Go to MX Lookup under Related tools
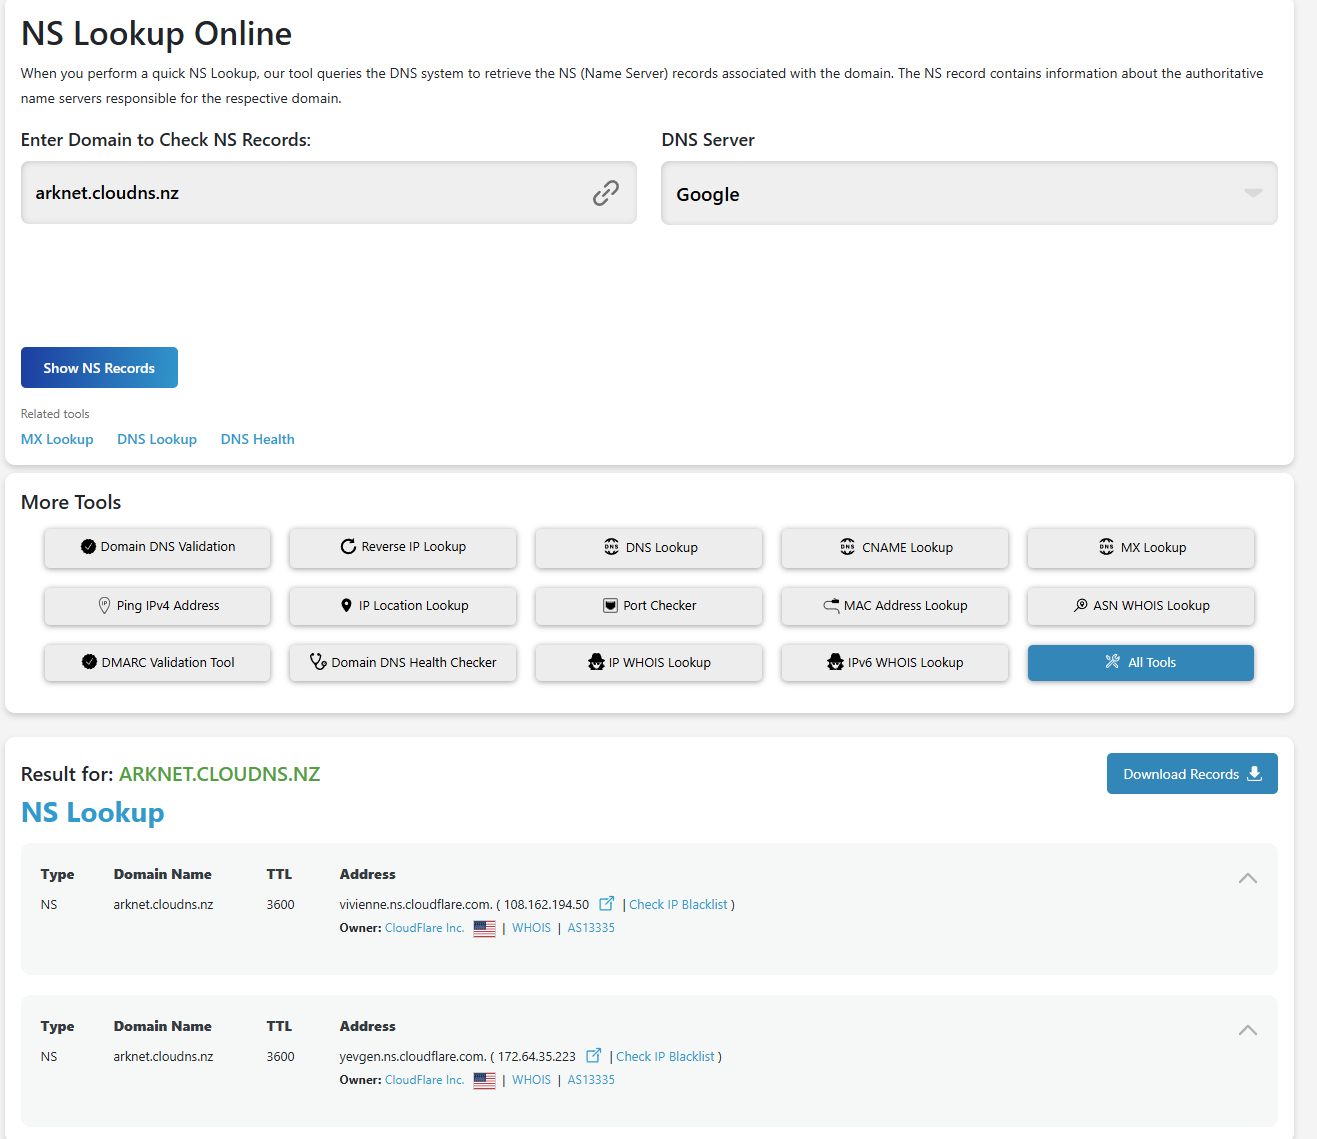The height and width of the screenshot is (1139, 1317). 57,439
